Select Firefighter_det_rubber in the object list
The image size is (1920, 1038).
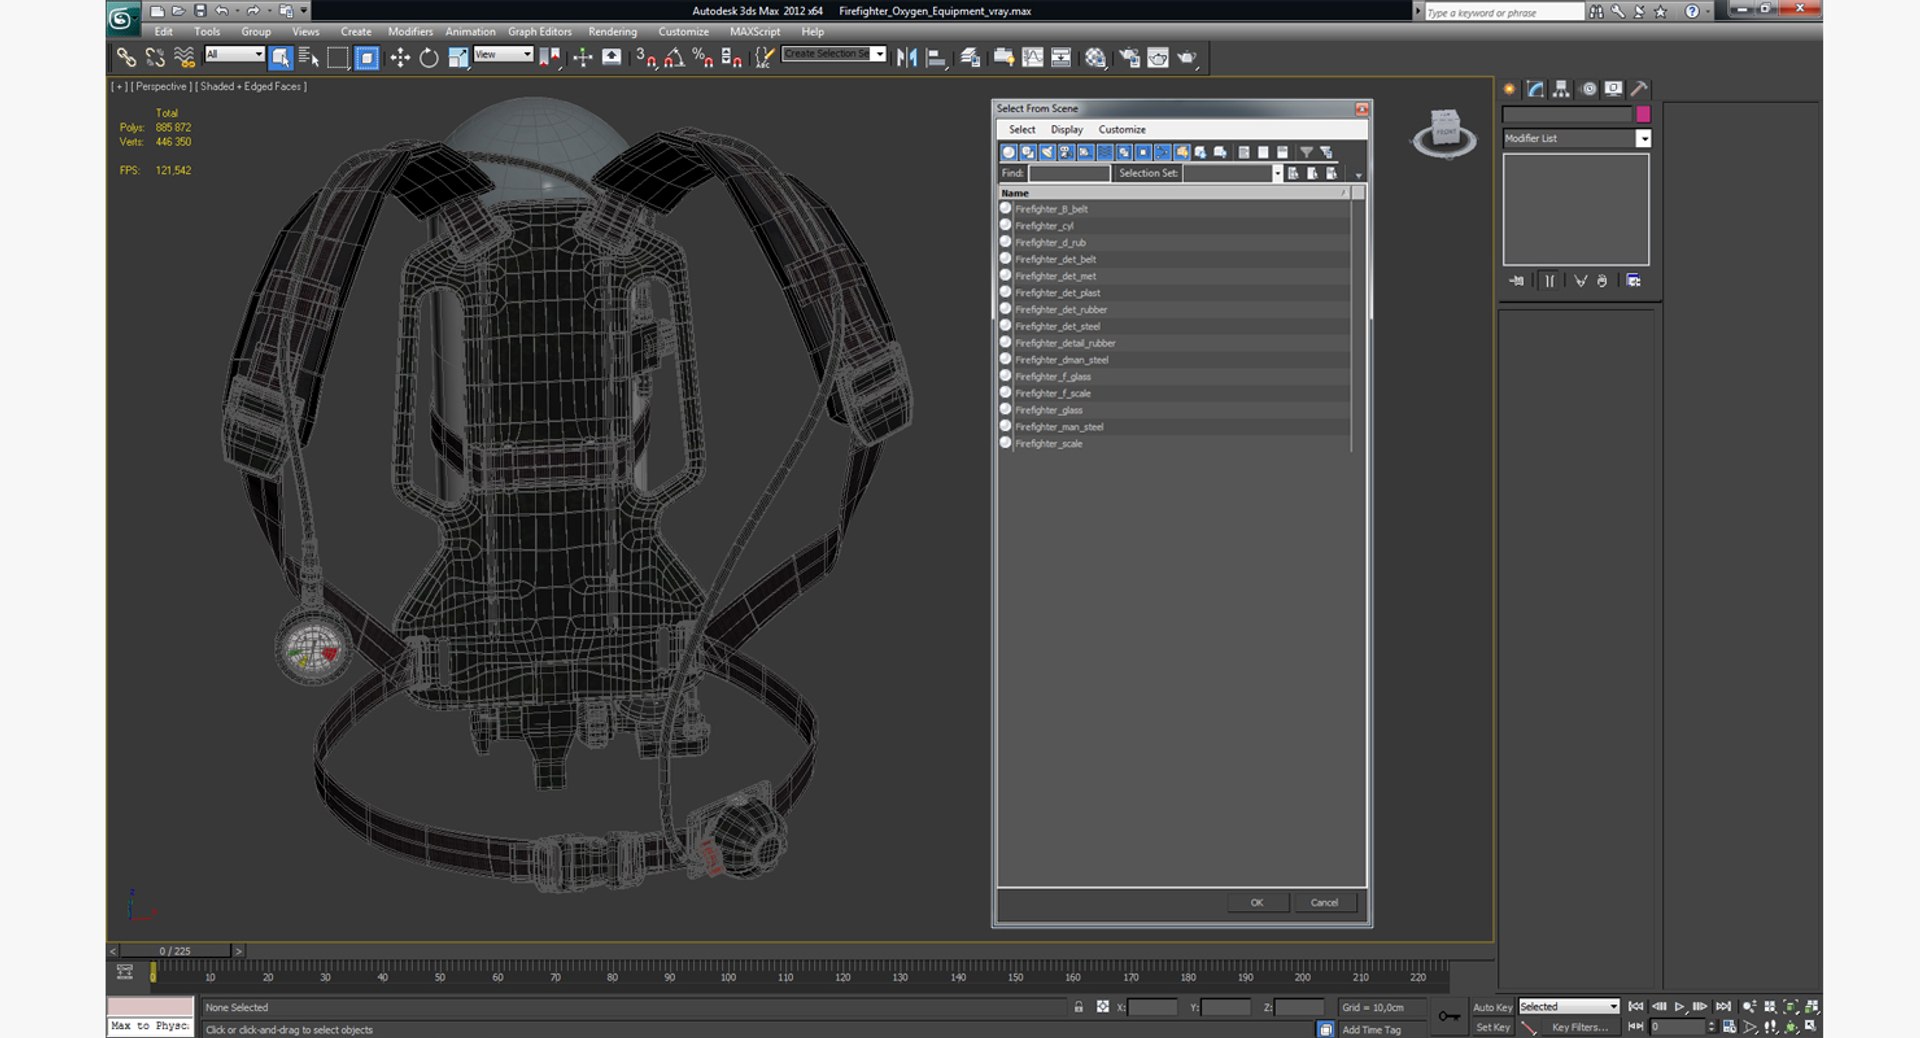(1061, 310)
